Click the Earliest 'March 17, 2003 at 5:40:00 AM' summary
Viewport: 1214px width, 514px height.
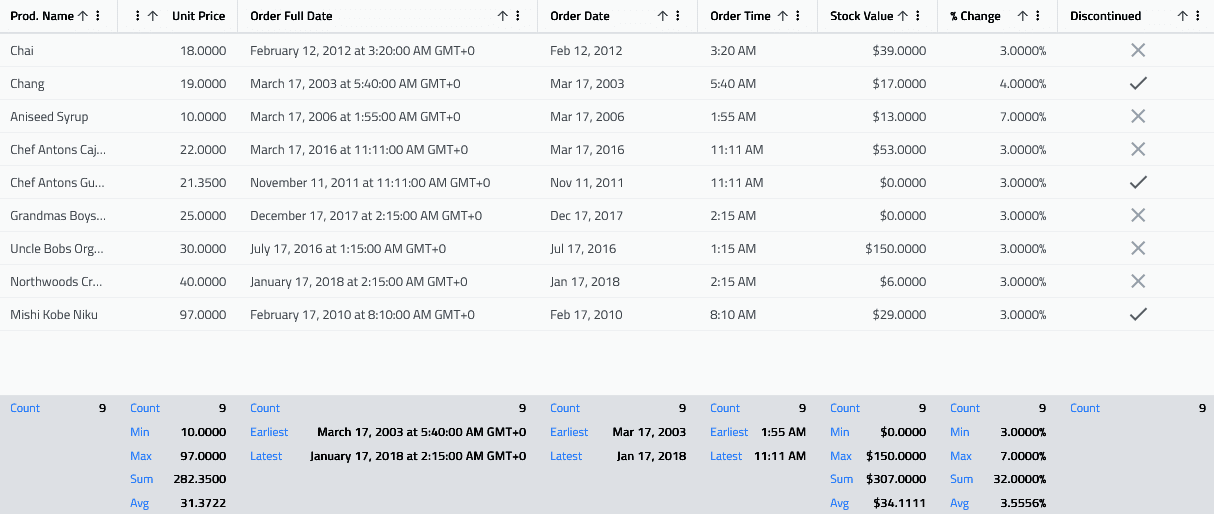coord(421,432)
